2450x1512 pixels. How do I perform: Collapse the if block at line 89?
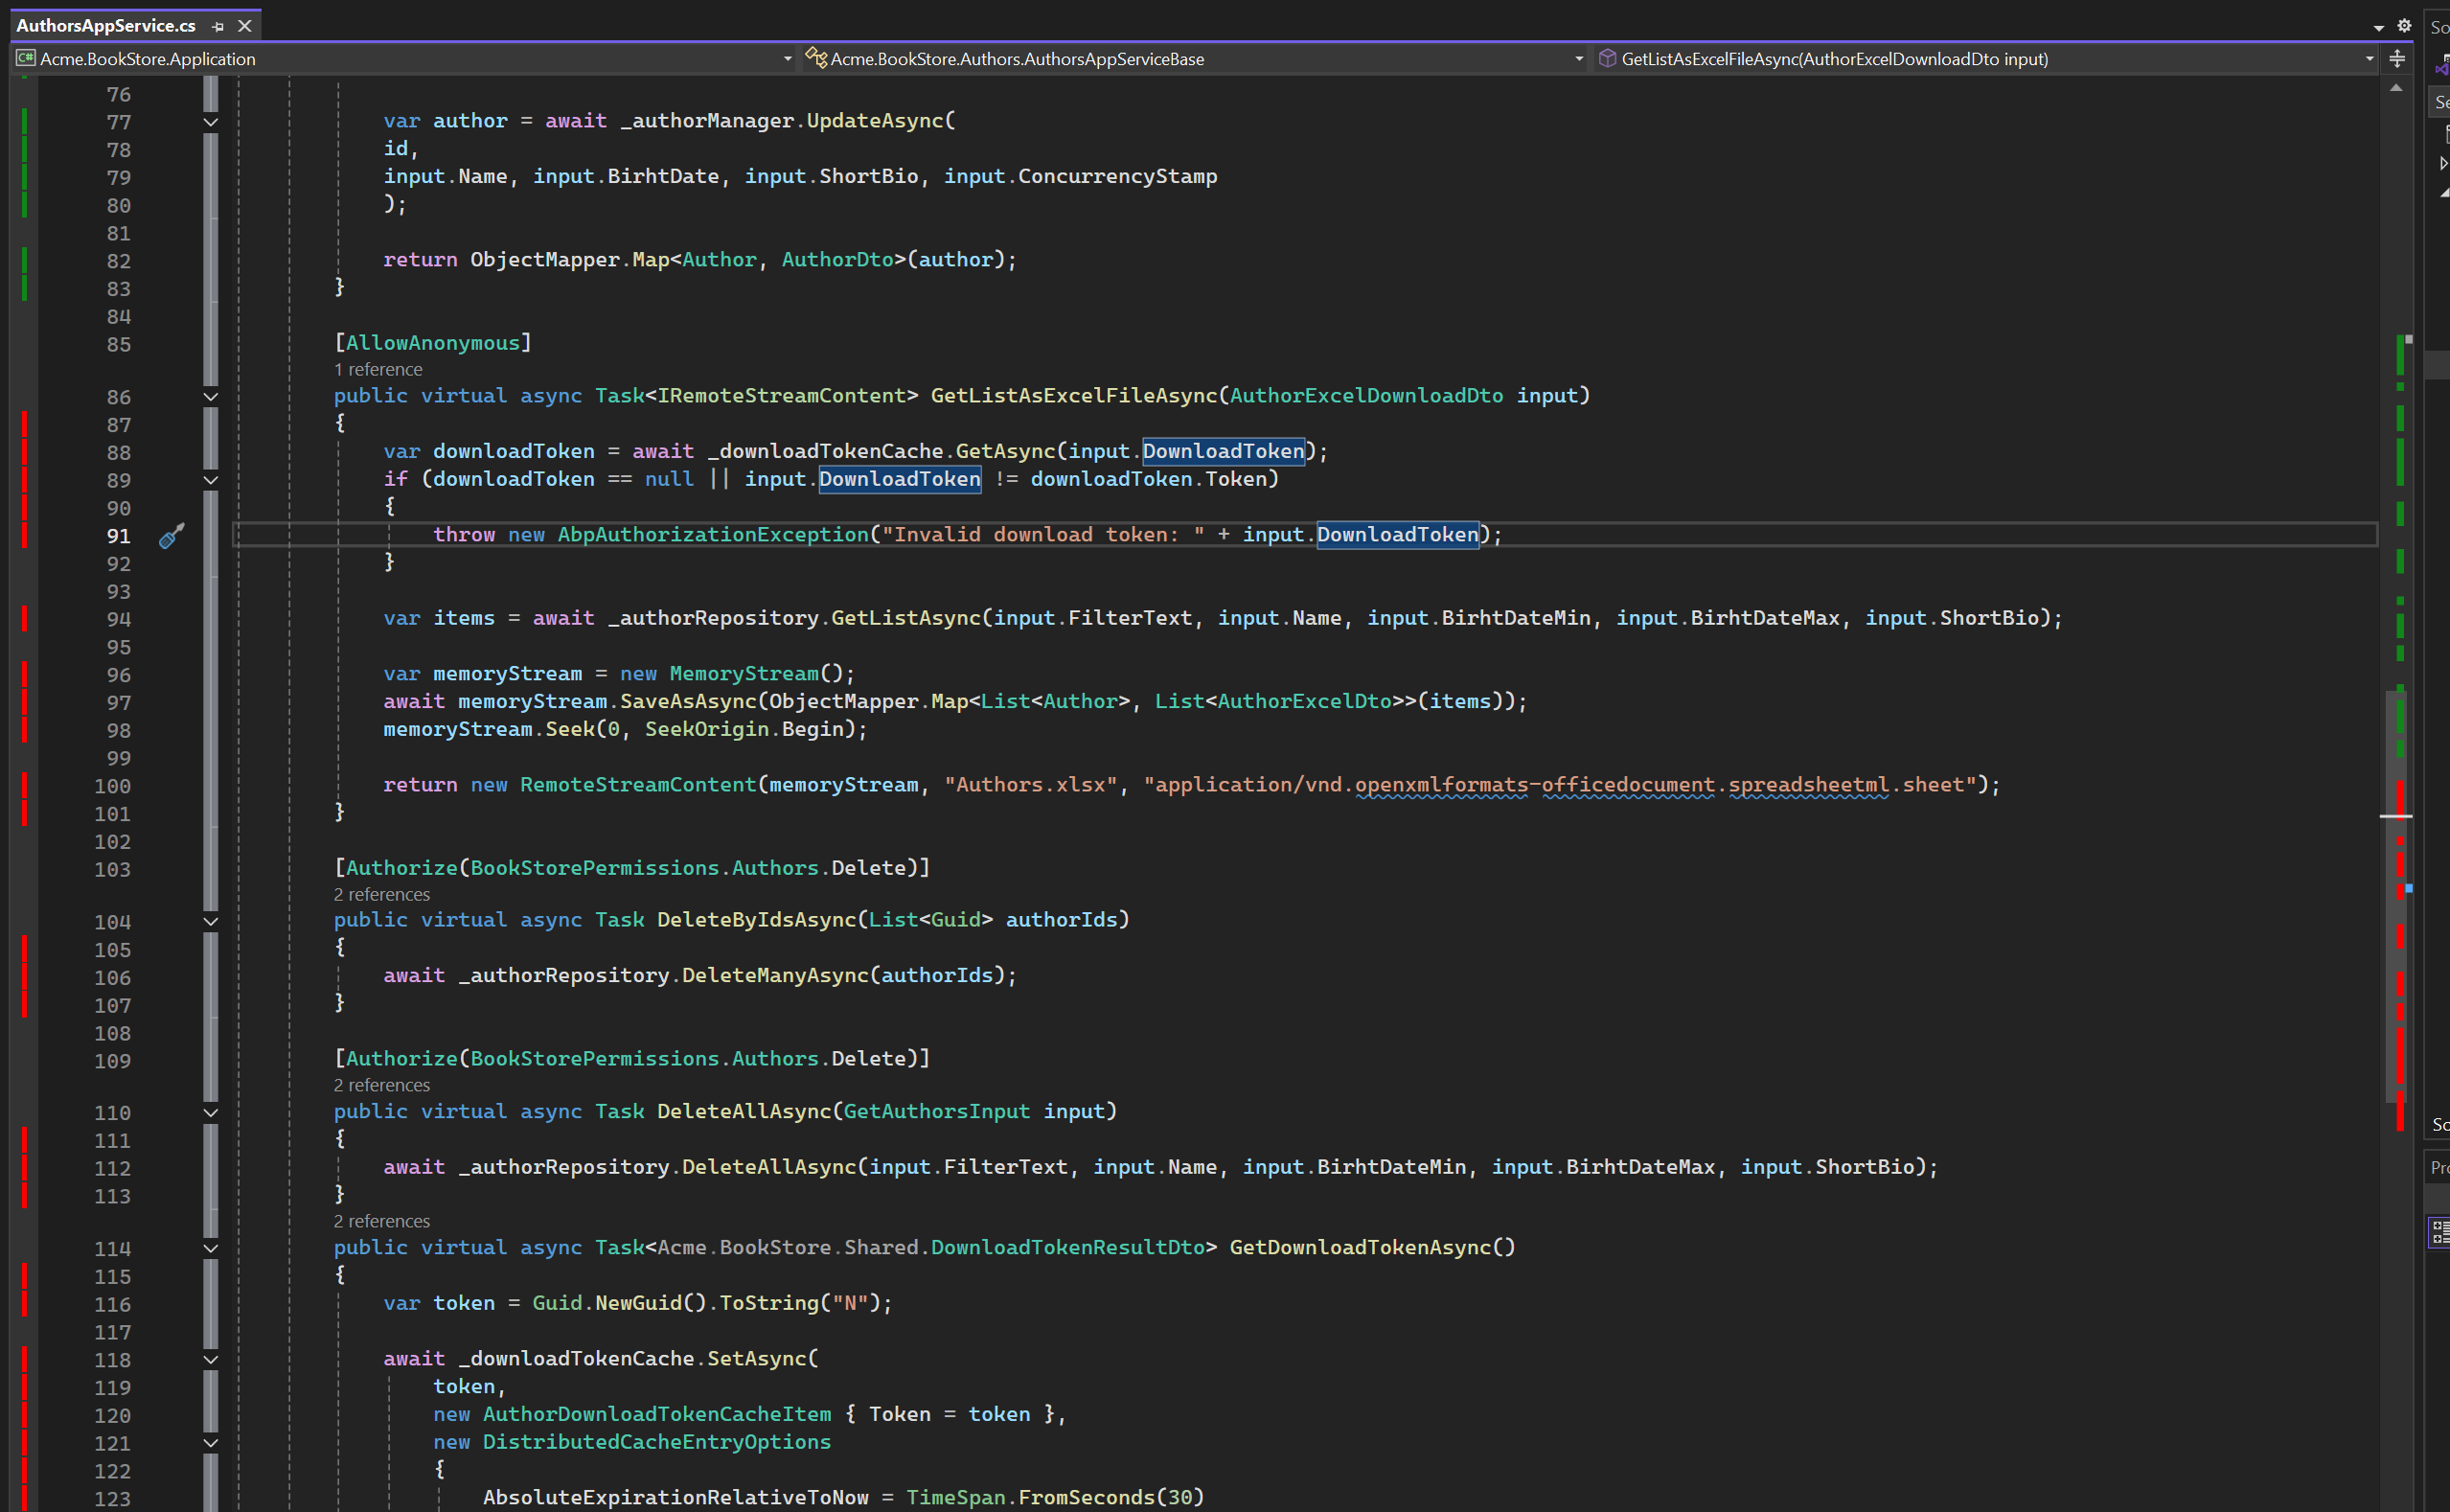point(211,480)
